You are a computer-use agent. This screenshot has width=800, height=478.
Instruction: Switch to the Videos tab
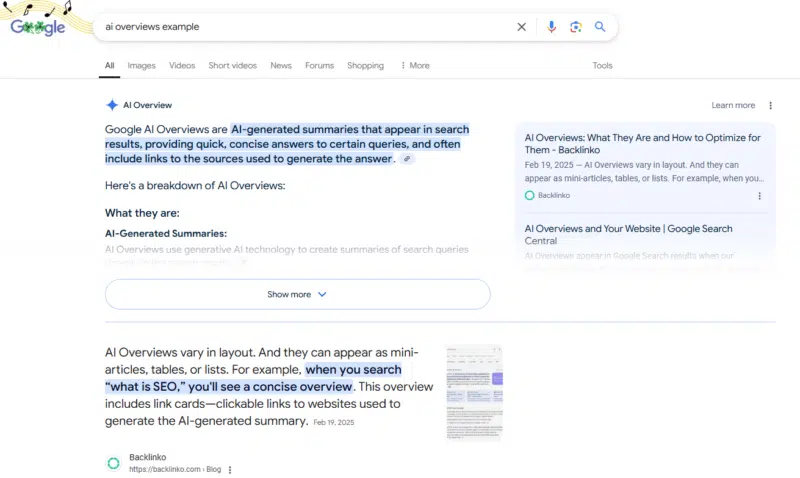pos(182,65)
